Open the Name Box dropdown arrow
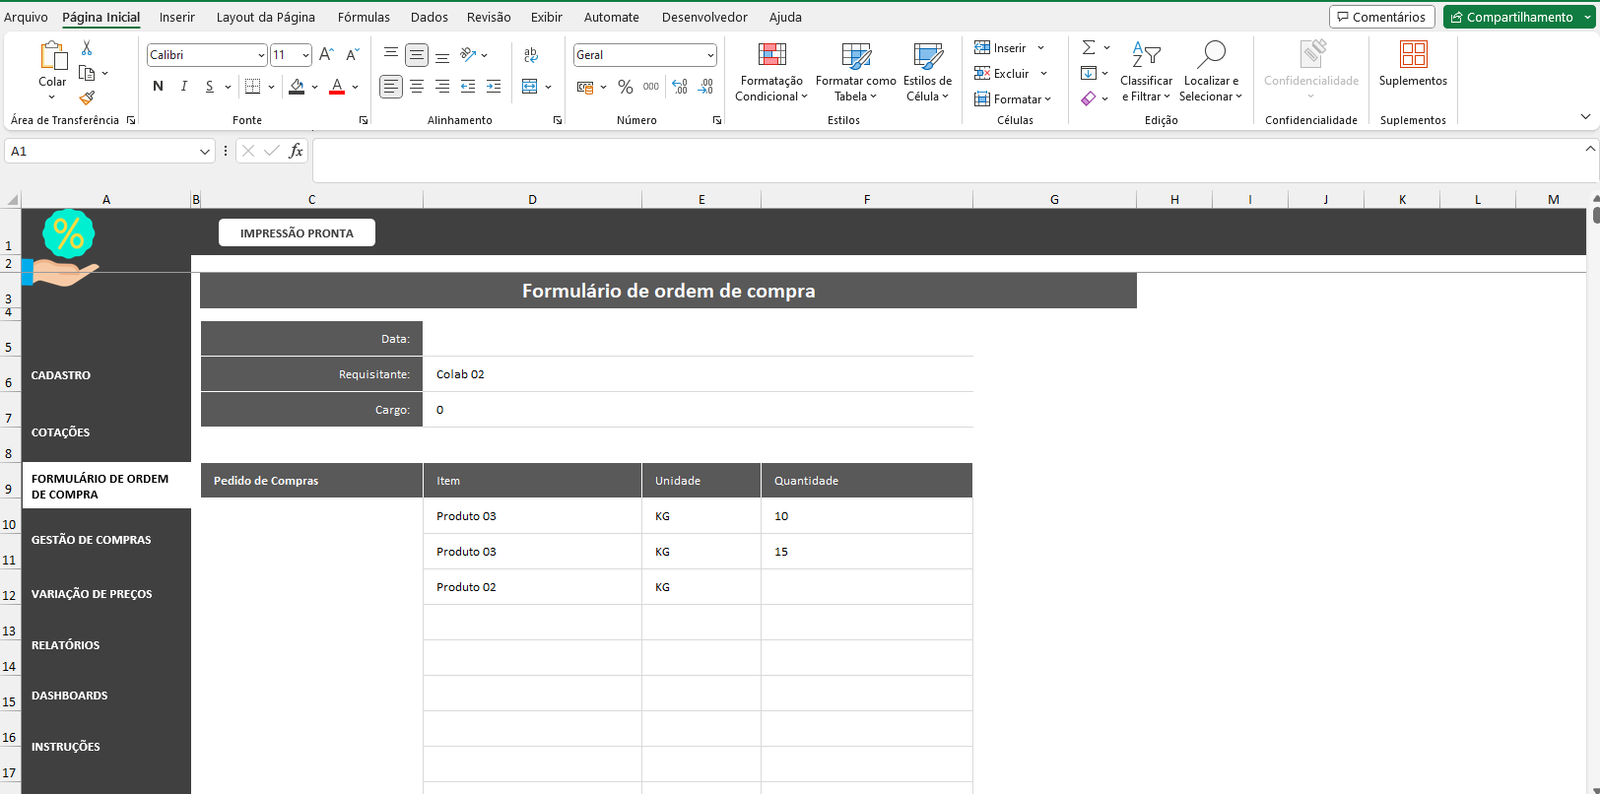Viewport: 1600px width, 794px height. 204,151
